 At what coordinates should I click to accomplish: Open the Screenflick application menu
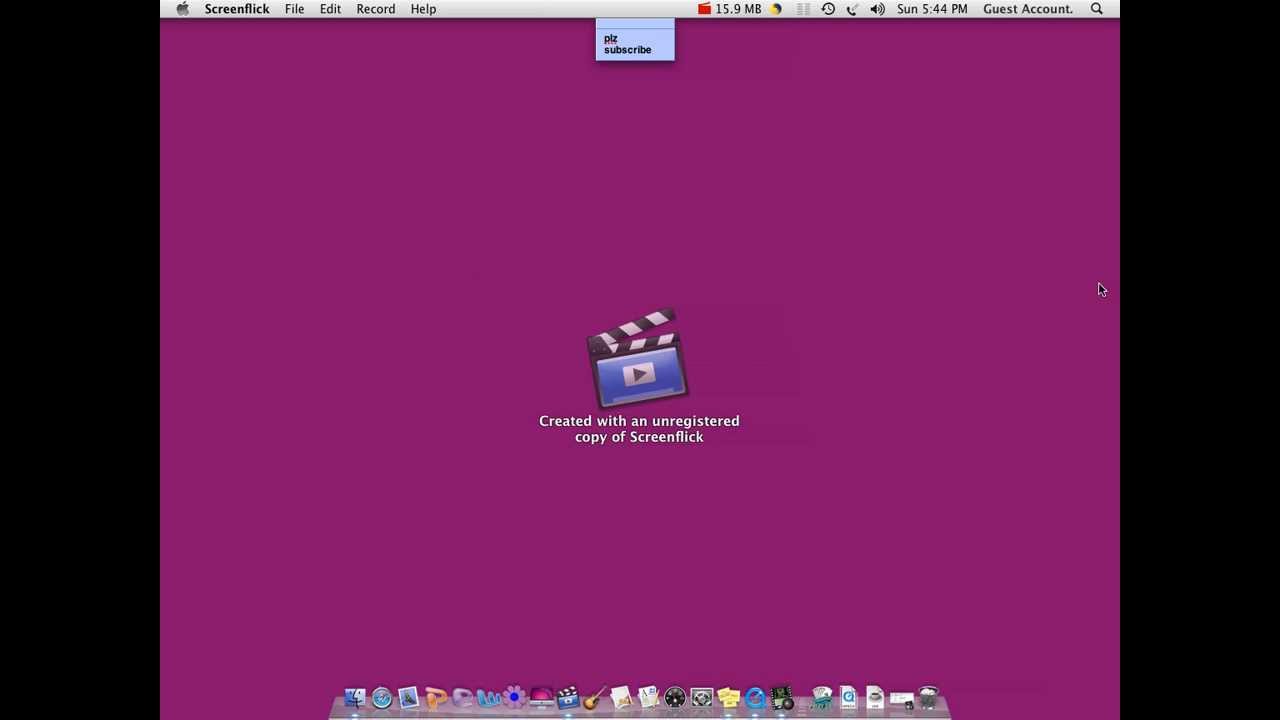pos(237,9)
